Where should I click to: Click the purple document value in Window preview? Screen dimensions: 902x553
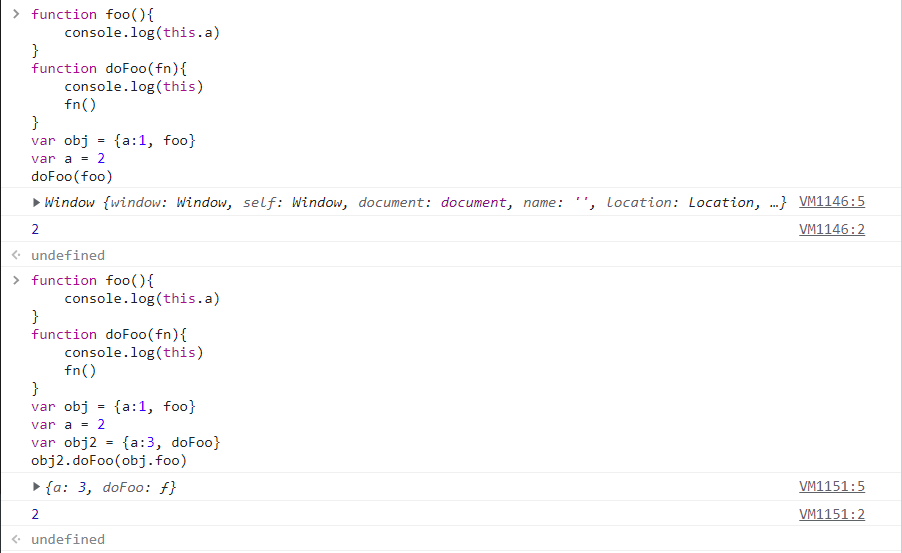(x=474, y=203)
